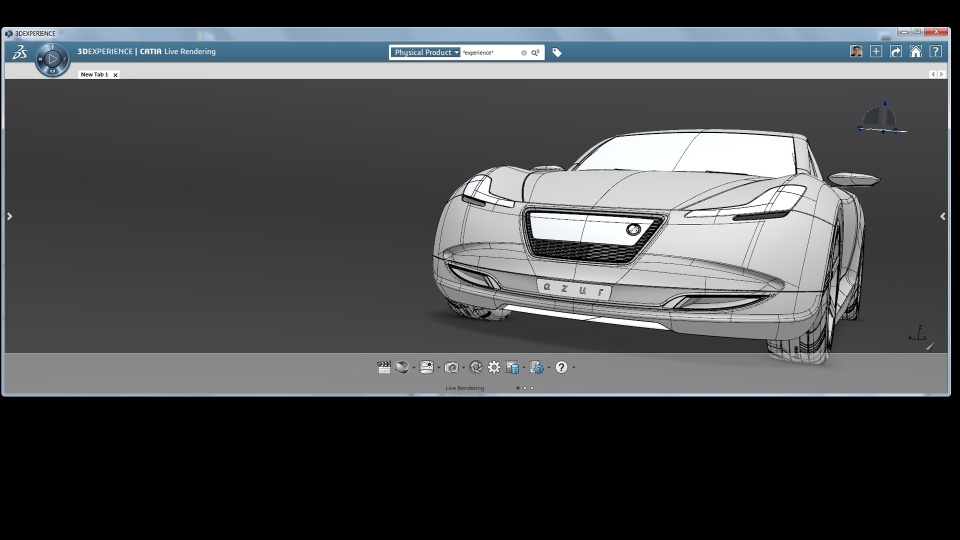Click the search input field
960x540 pixels.
[x=490, y=53]
